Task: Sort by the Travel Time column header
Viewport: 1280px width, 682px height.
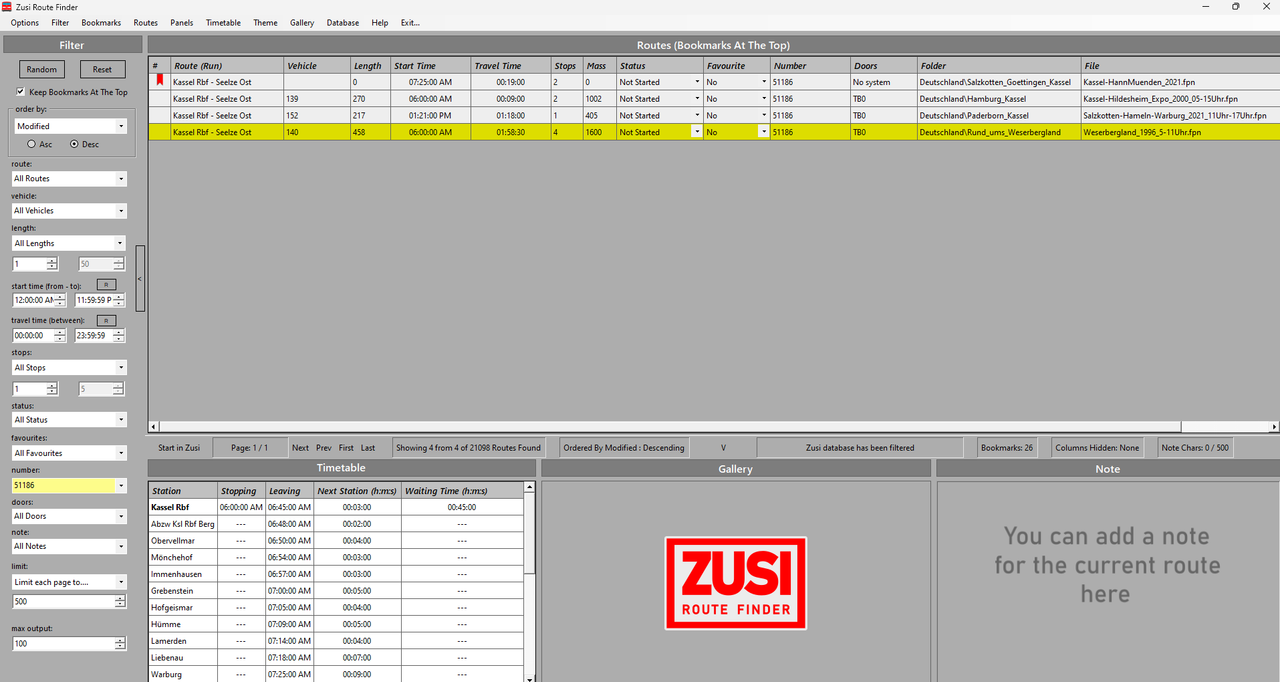Action: click(511, 66)
